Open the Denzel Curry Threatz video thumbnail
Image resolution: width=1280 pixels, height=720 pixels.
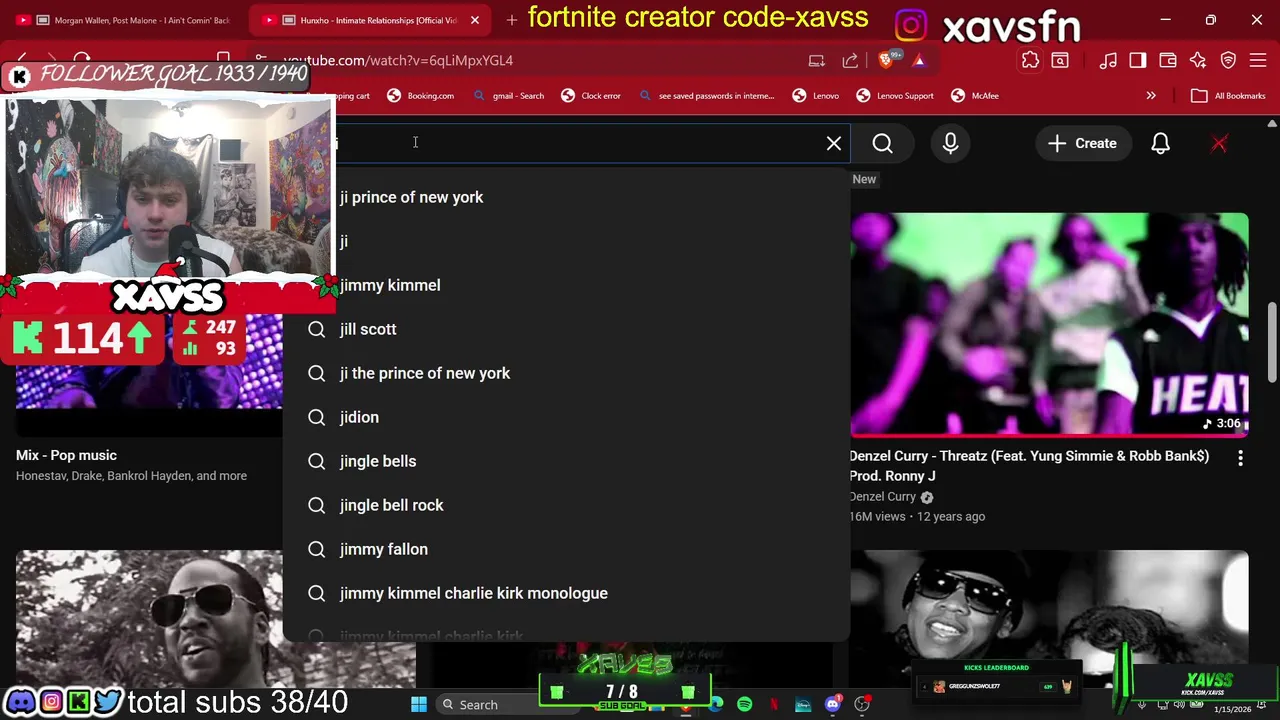1049,325
